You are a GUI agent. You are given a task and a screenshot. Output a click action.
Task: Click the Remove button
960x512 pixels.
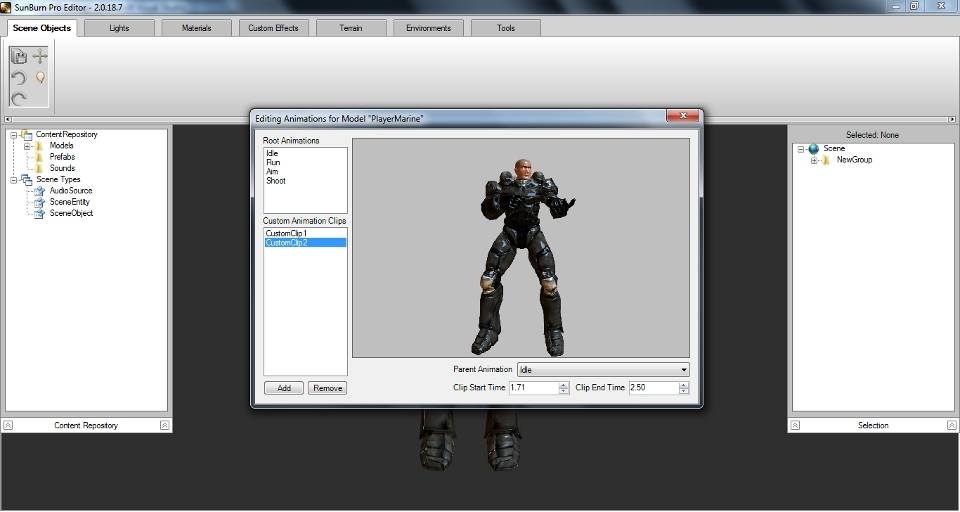(328, 388)
